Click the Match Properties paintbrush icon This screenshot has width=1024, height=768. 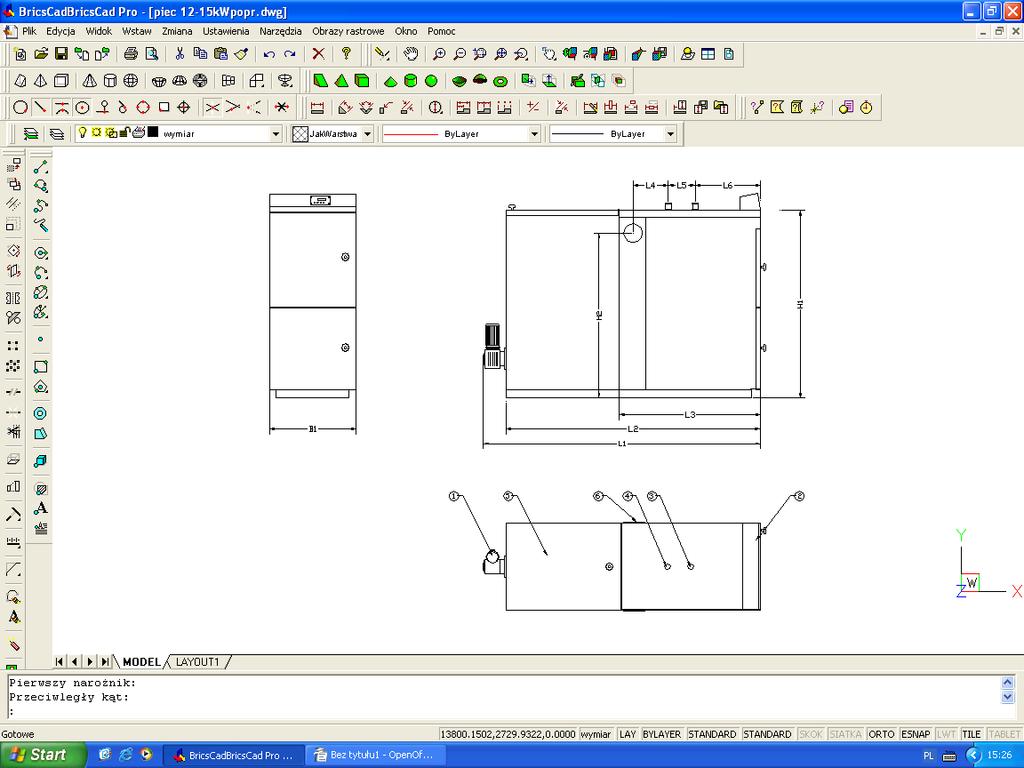tap(241, 54)
